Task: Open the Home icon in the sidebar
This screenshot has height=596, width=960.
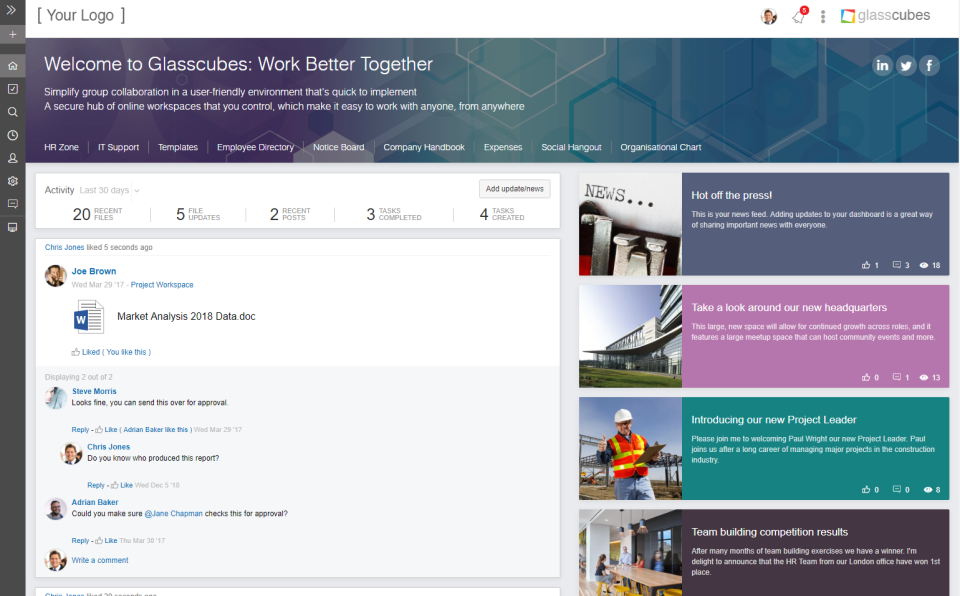Action: point(12,64)
